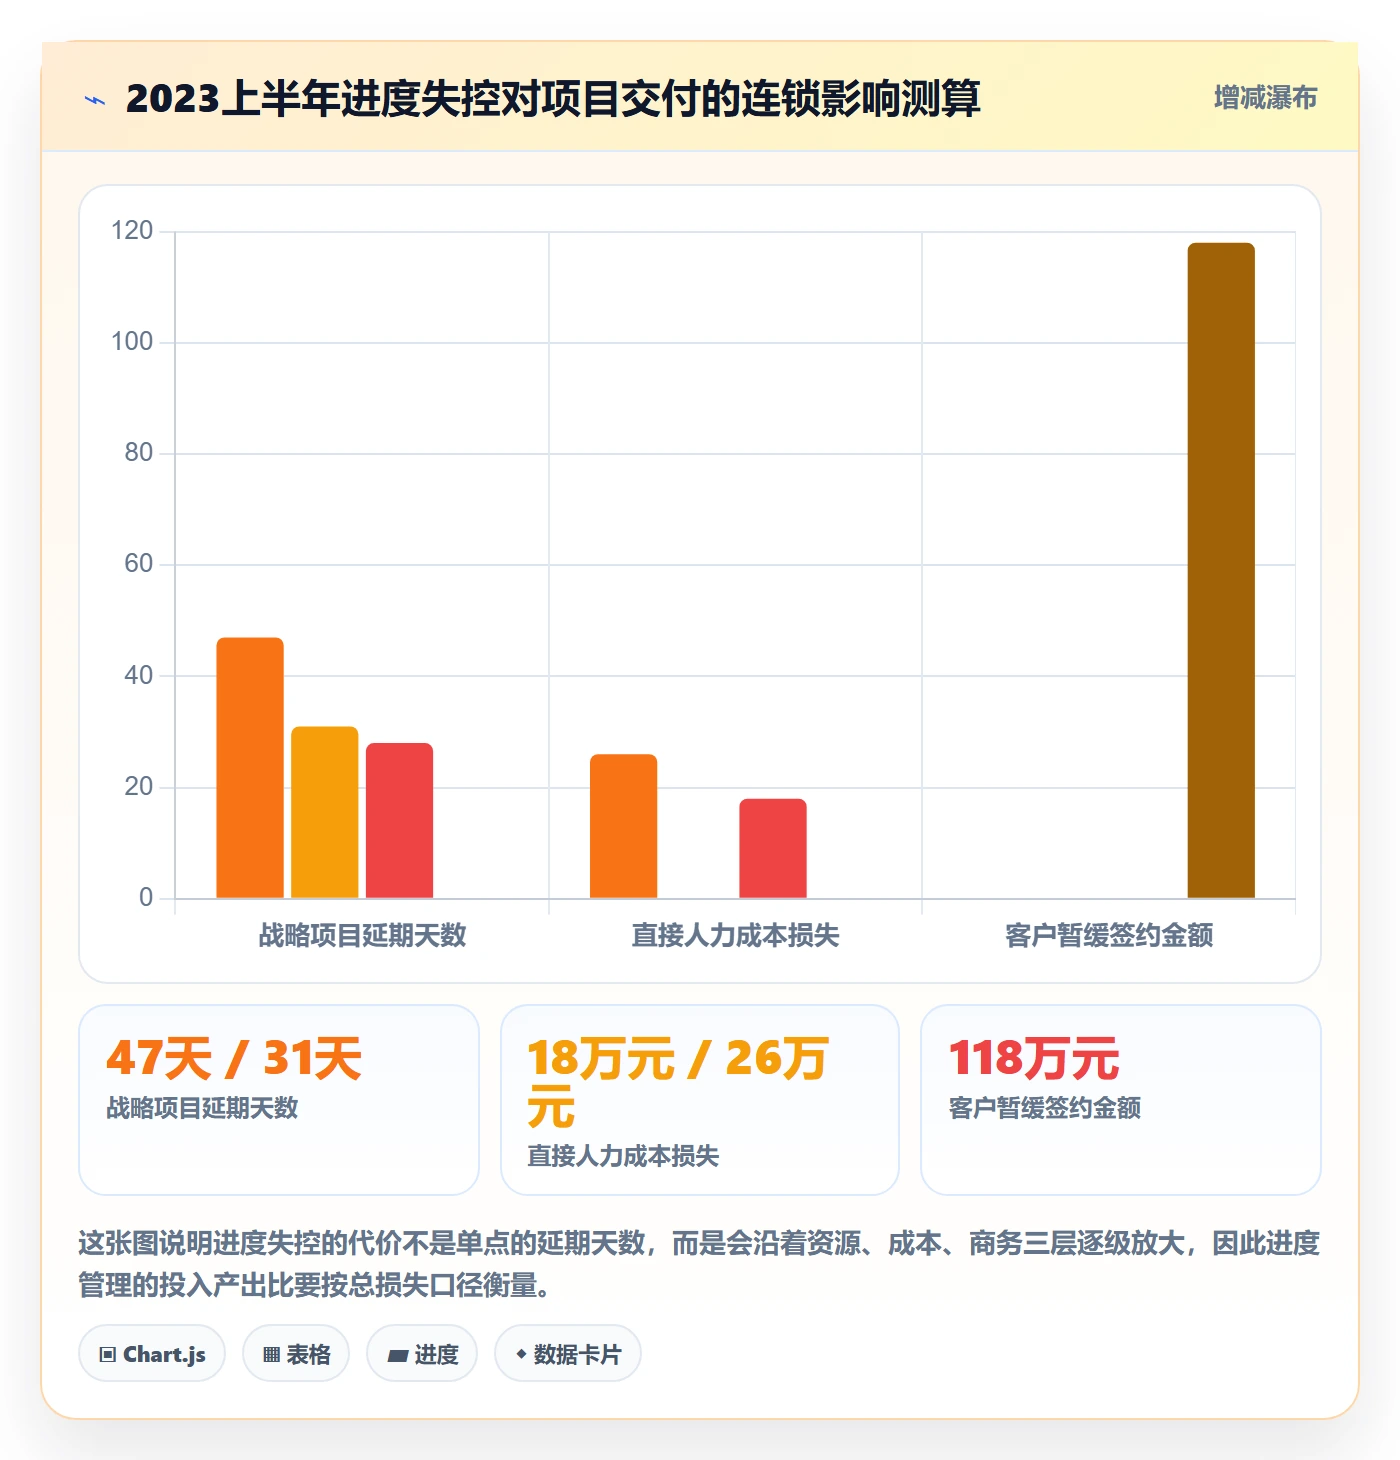Click the red 28 bar in 战略项目延期天数
The width and height of the screenshot is (1400, 1460).
399,820
